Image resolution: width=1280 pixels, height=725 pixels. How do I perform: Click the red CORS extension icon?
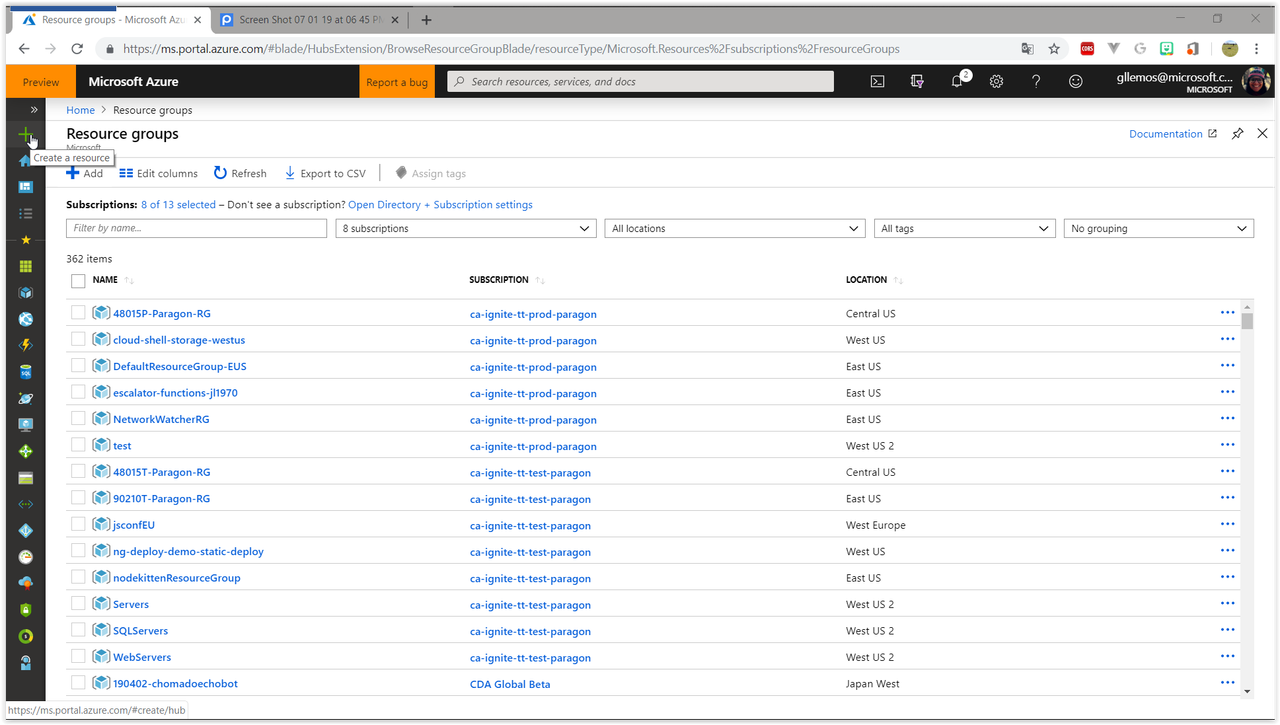tap(1087, 48)
